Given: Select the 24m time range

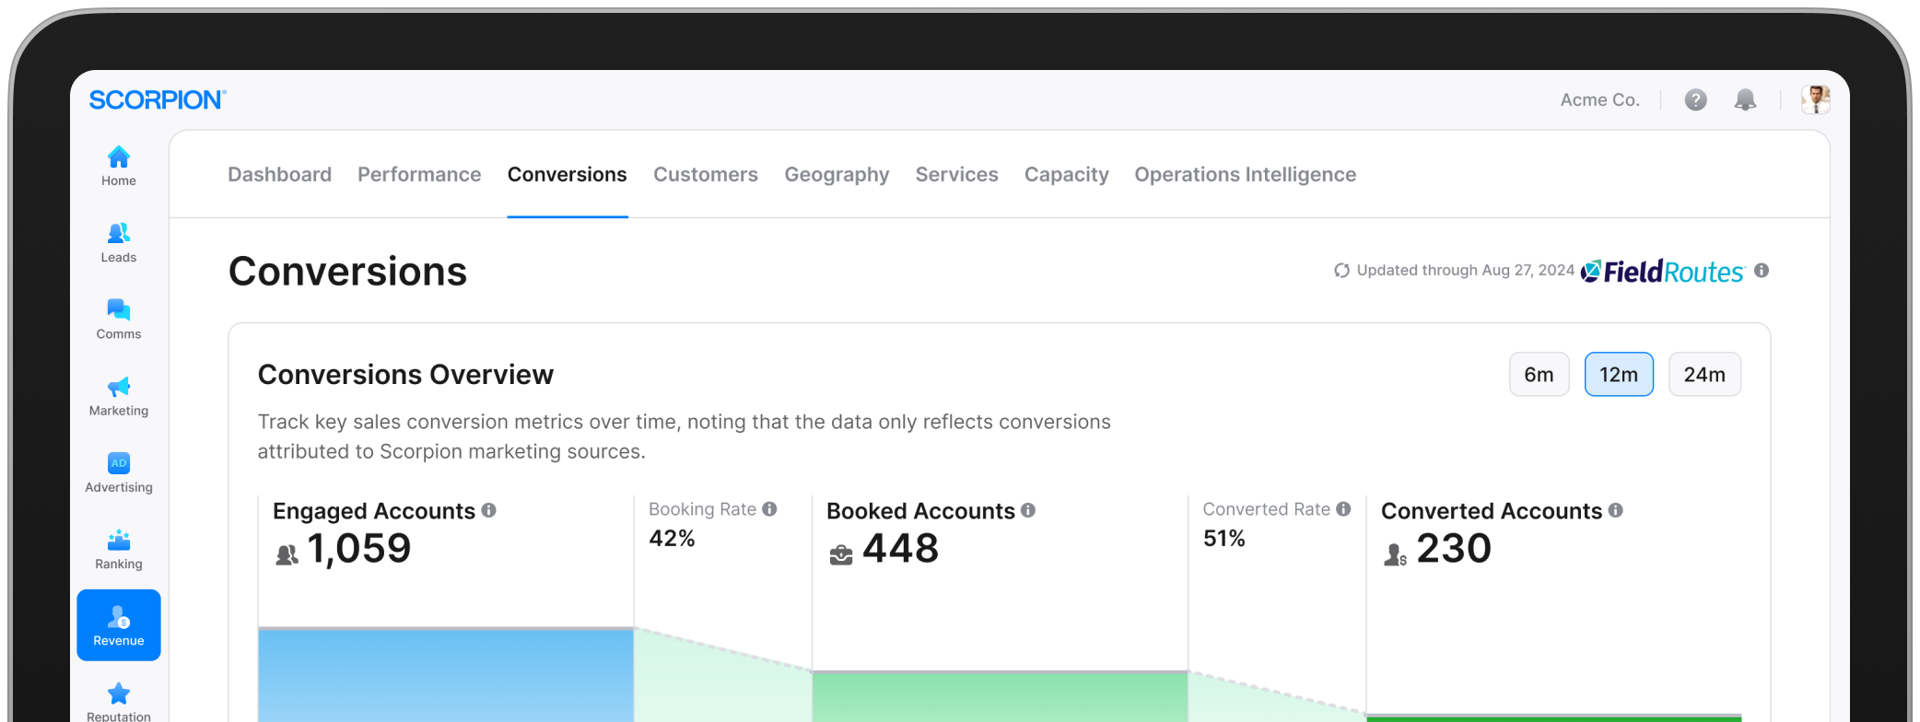Looking at the screenshot, I should tap(1704, 375).
